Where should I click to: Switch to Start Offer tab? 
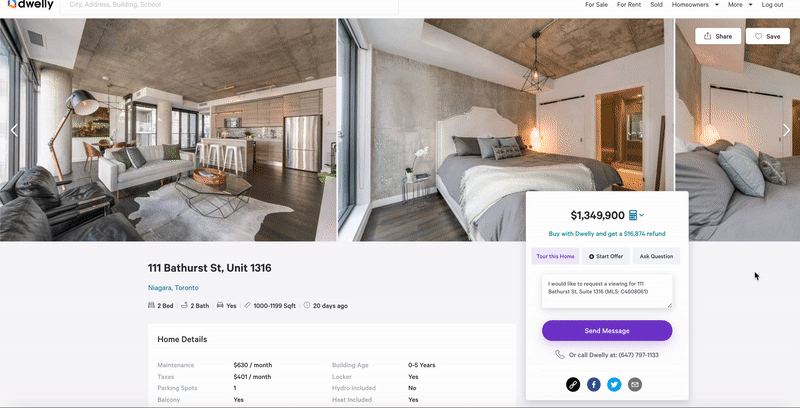(x=606, y=257)
